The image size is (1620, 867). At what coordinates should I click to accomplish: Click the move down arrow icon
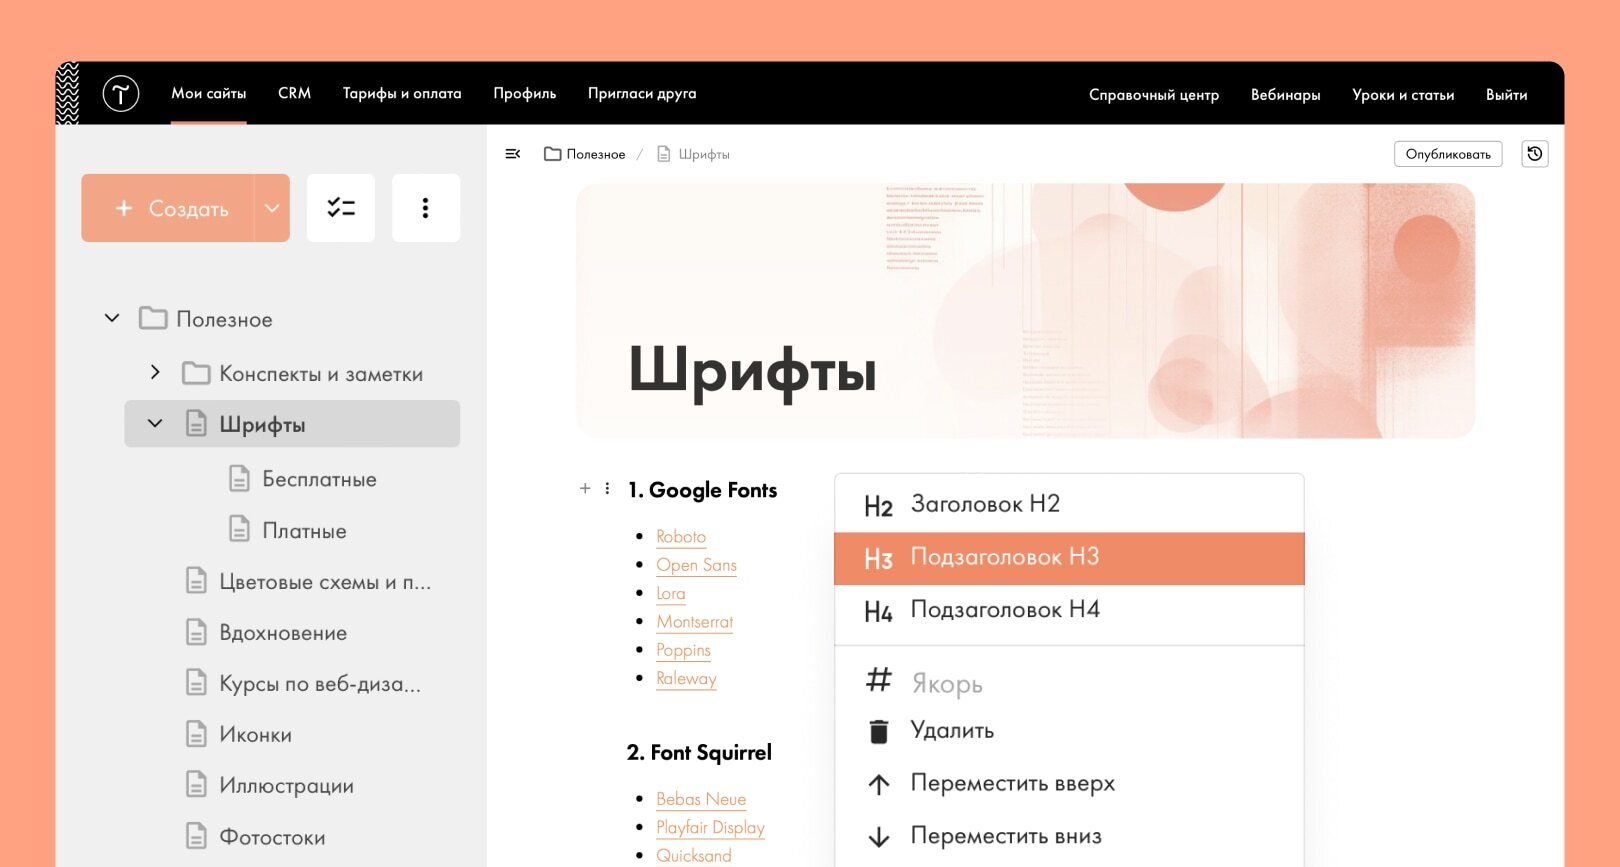point(879,837)
